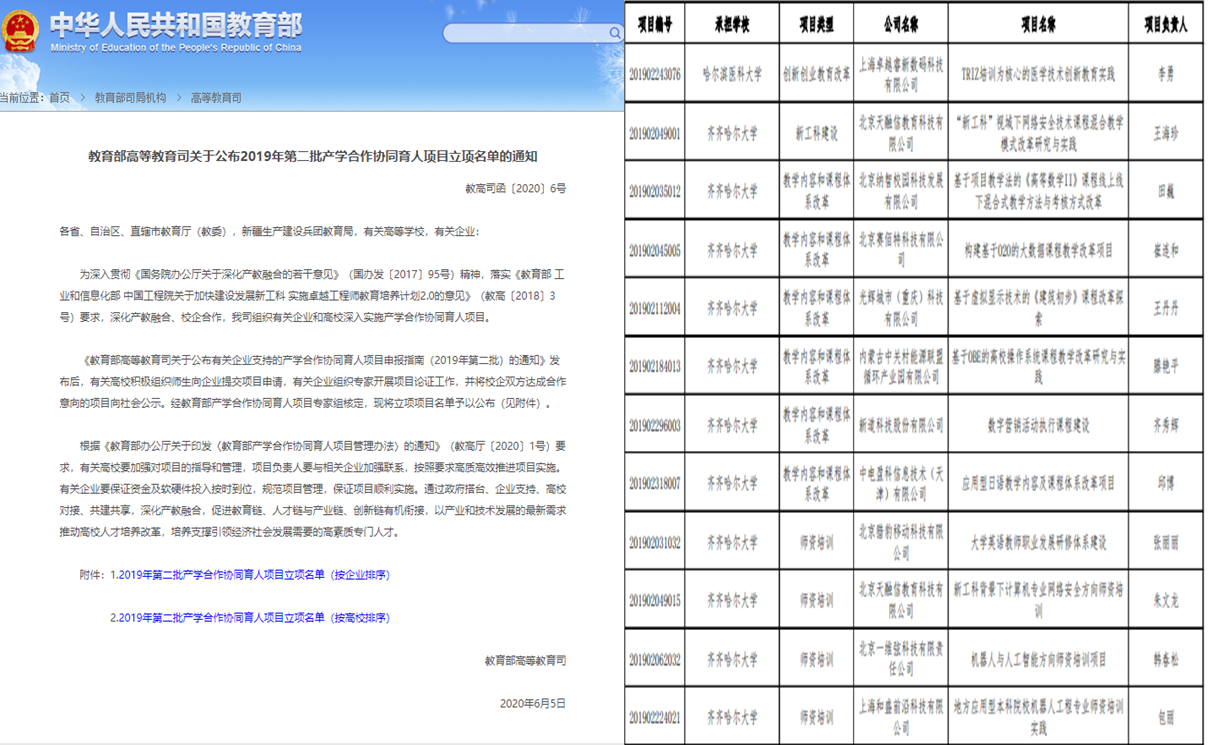Click the national emblem logo
The height and width of the screenshot is (745, 1212).
click(20, 32)
